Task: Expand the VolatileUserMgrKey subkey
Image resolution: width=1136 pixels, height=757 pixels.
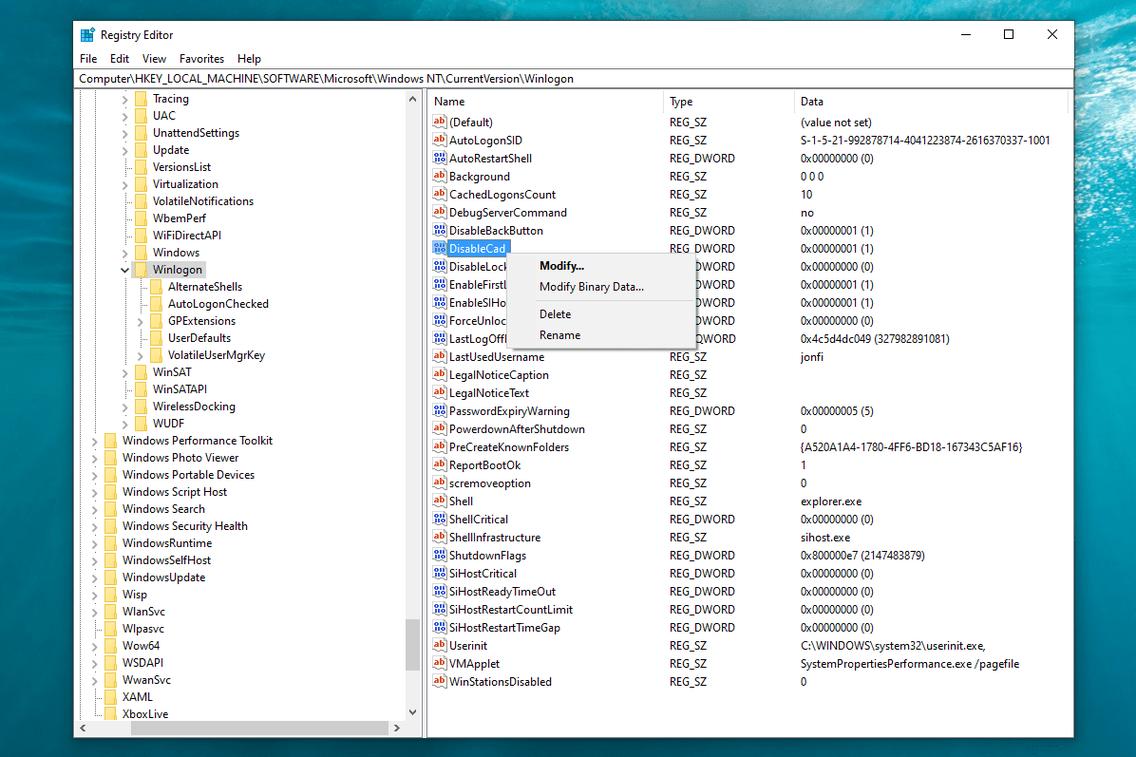Action: pyautogui.click(x=140, y=355)
